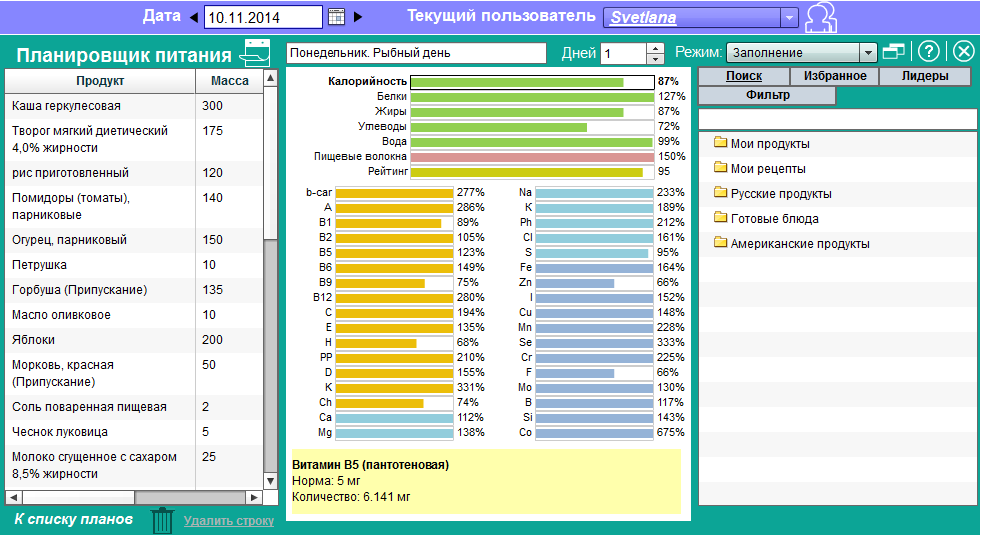
Task: Open the current user Svetlana dropdown
Action: click(x=789, y=17)
